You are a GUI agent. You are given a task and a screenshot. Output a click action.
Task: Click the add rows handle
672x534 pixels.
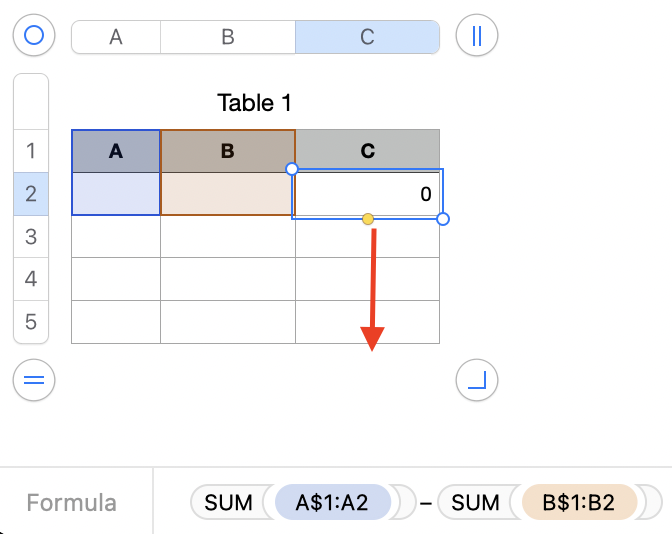[34, 380]
